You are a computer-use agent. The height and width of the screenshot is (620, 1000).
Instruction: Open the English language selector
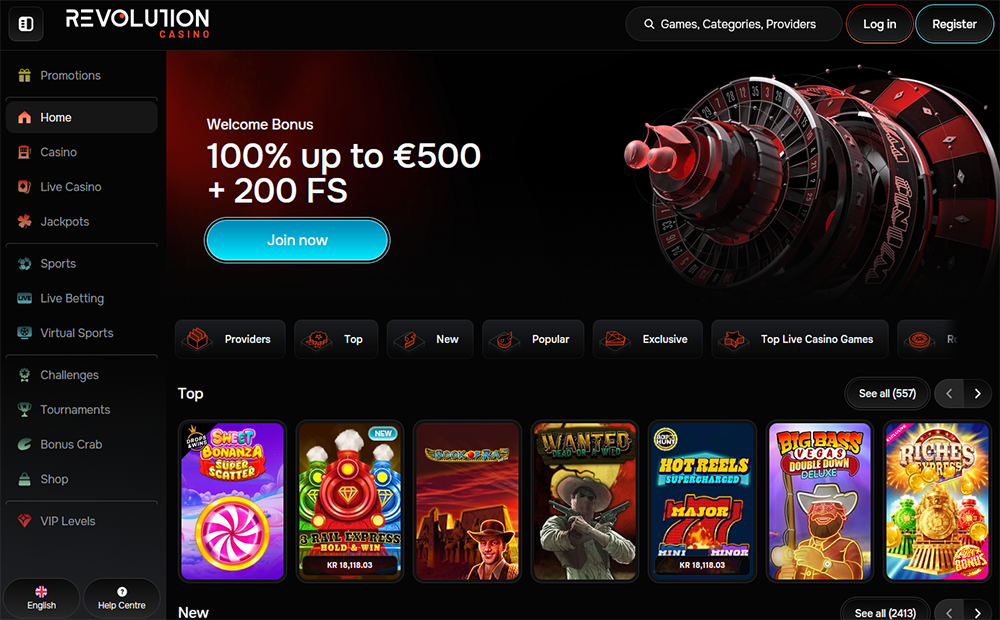pyautogui.click(x=41, y=598)
